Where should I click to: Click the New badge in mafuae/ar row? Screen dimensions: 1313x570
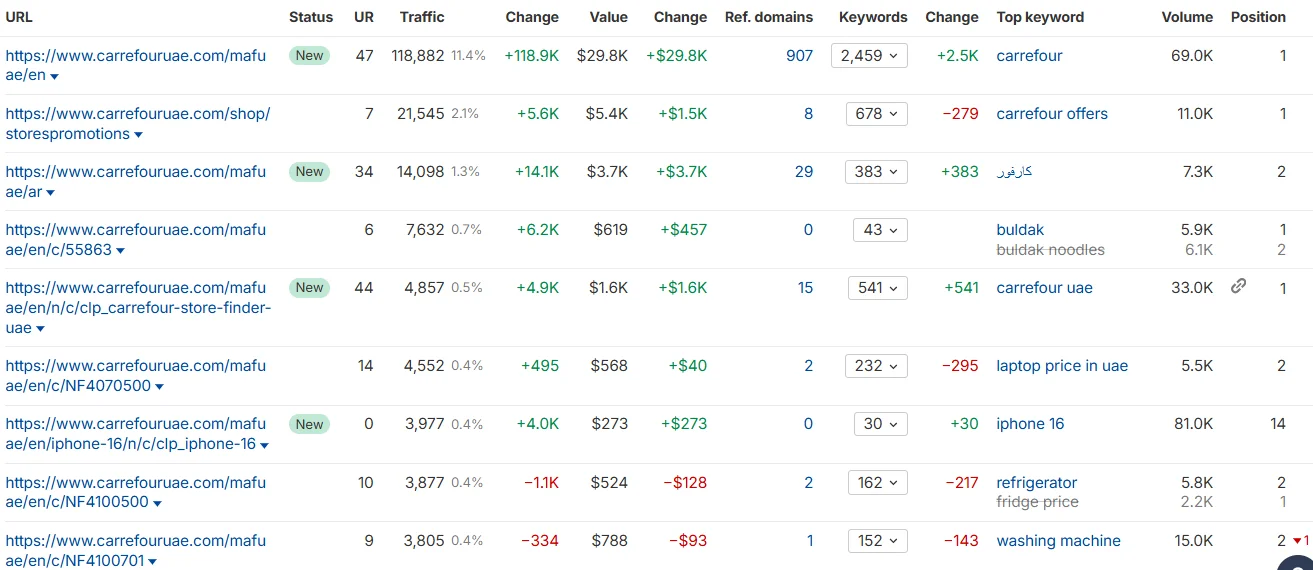310,171
